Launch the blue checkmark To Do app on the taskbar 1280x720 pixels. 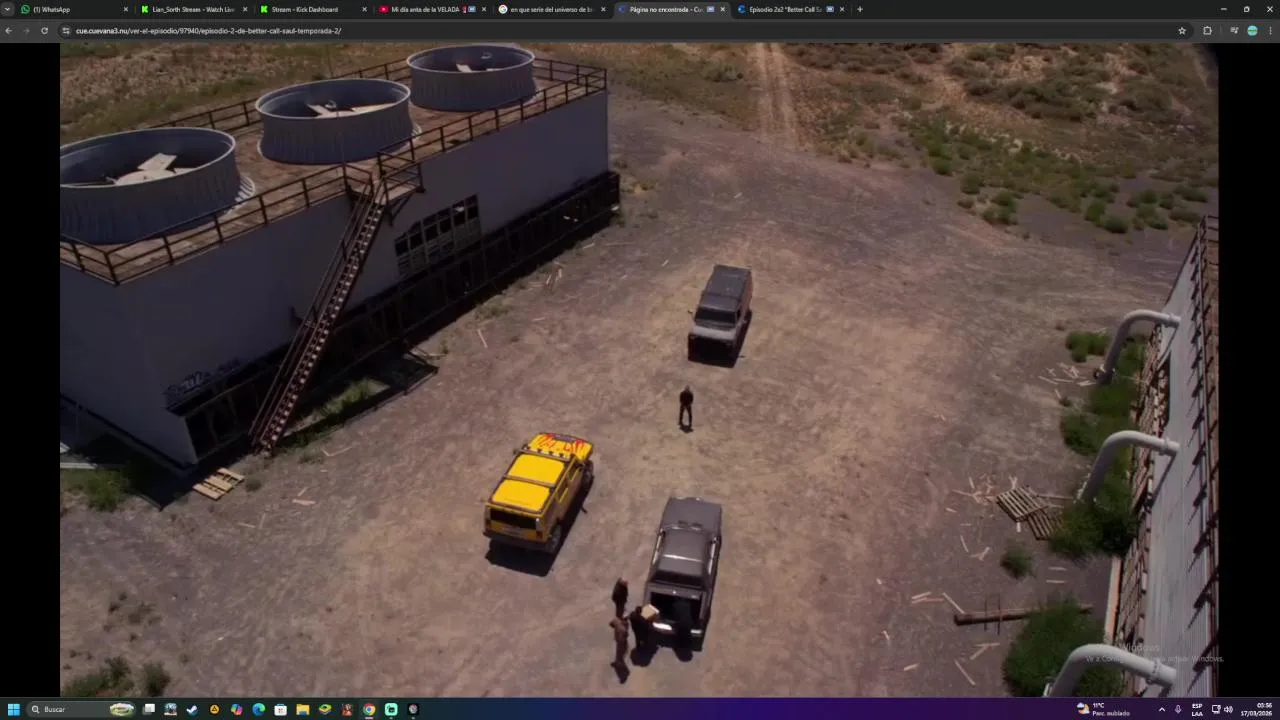192,709
